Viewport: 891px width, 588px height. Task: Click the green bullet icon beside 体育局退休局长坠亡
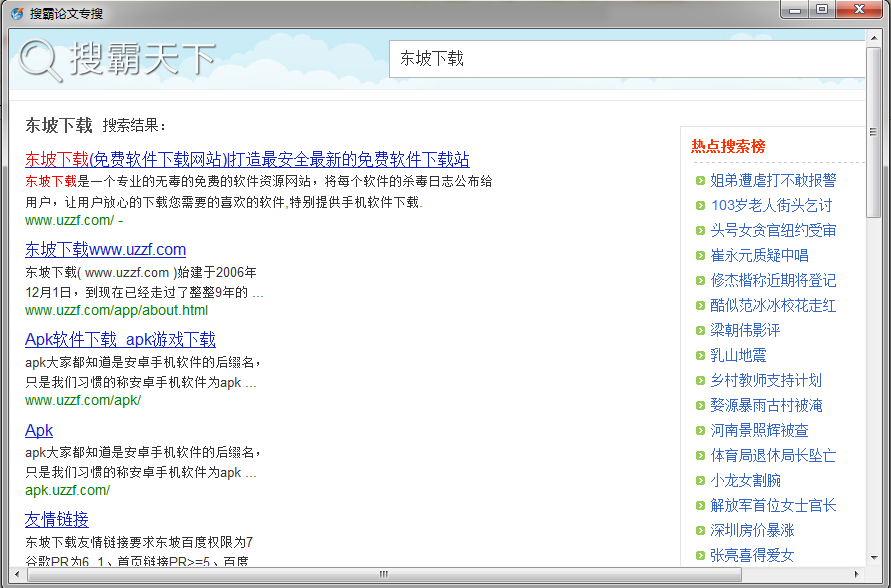tap(700, 456)
